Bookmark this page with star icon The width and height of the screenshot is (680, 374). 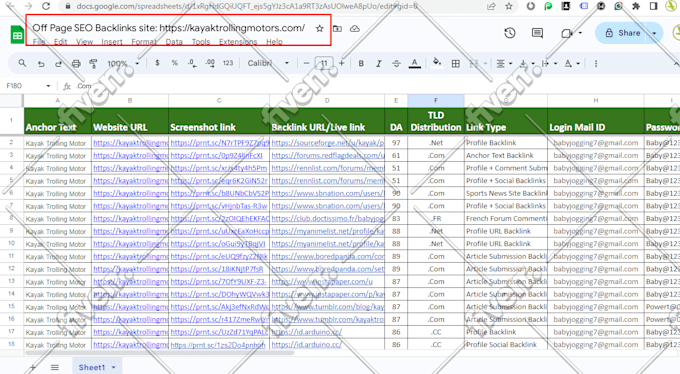(x=509, y=6)
